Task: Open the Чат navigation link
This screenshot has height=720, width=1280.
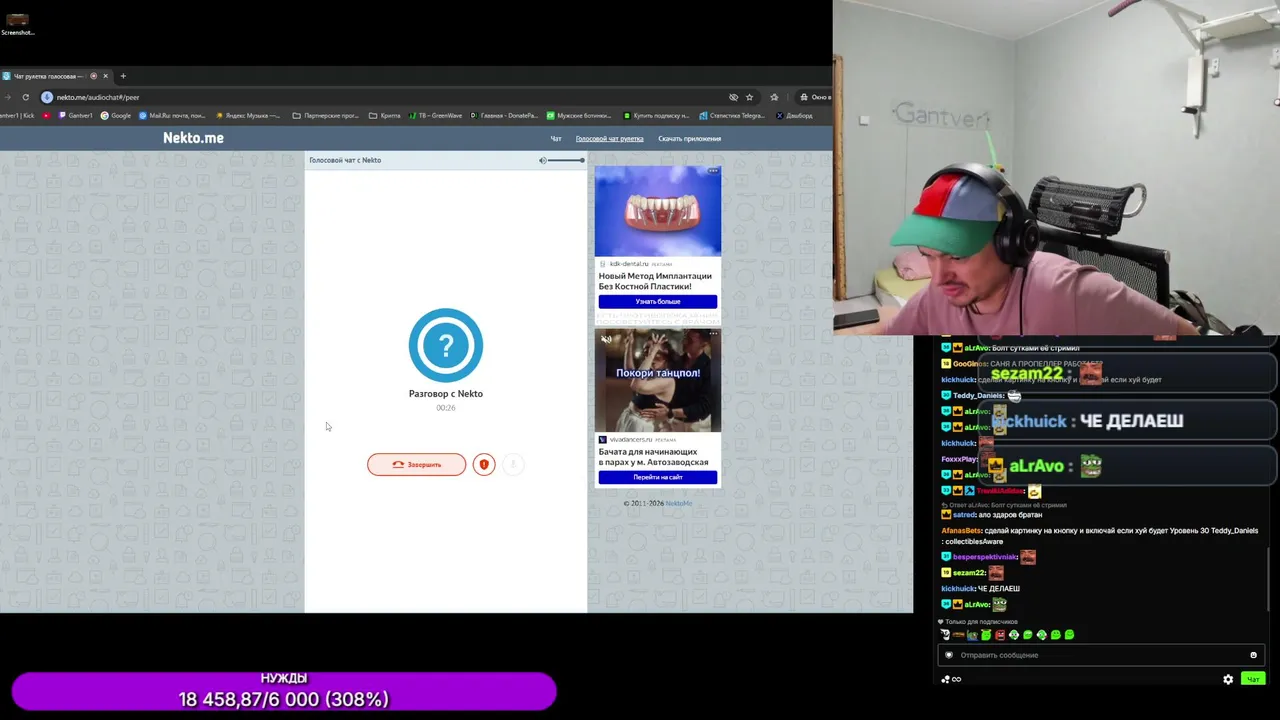Action: click(556, 139)
